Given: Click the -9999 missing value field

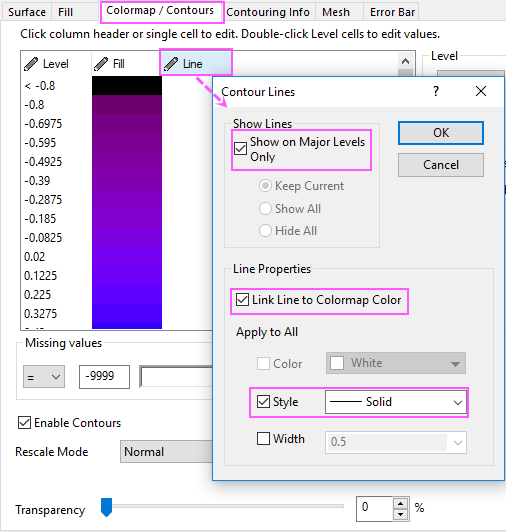Looking at the screenshot, I should pyautogui.click(x=104, y=377).
